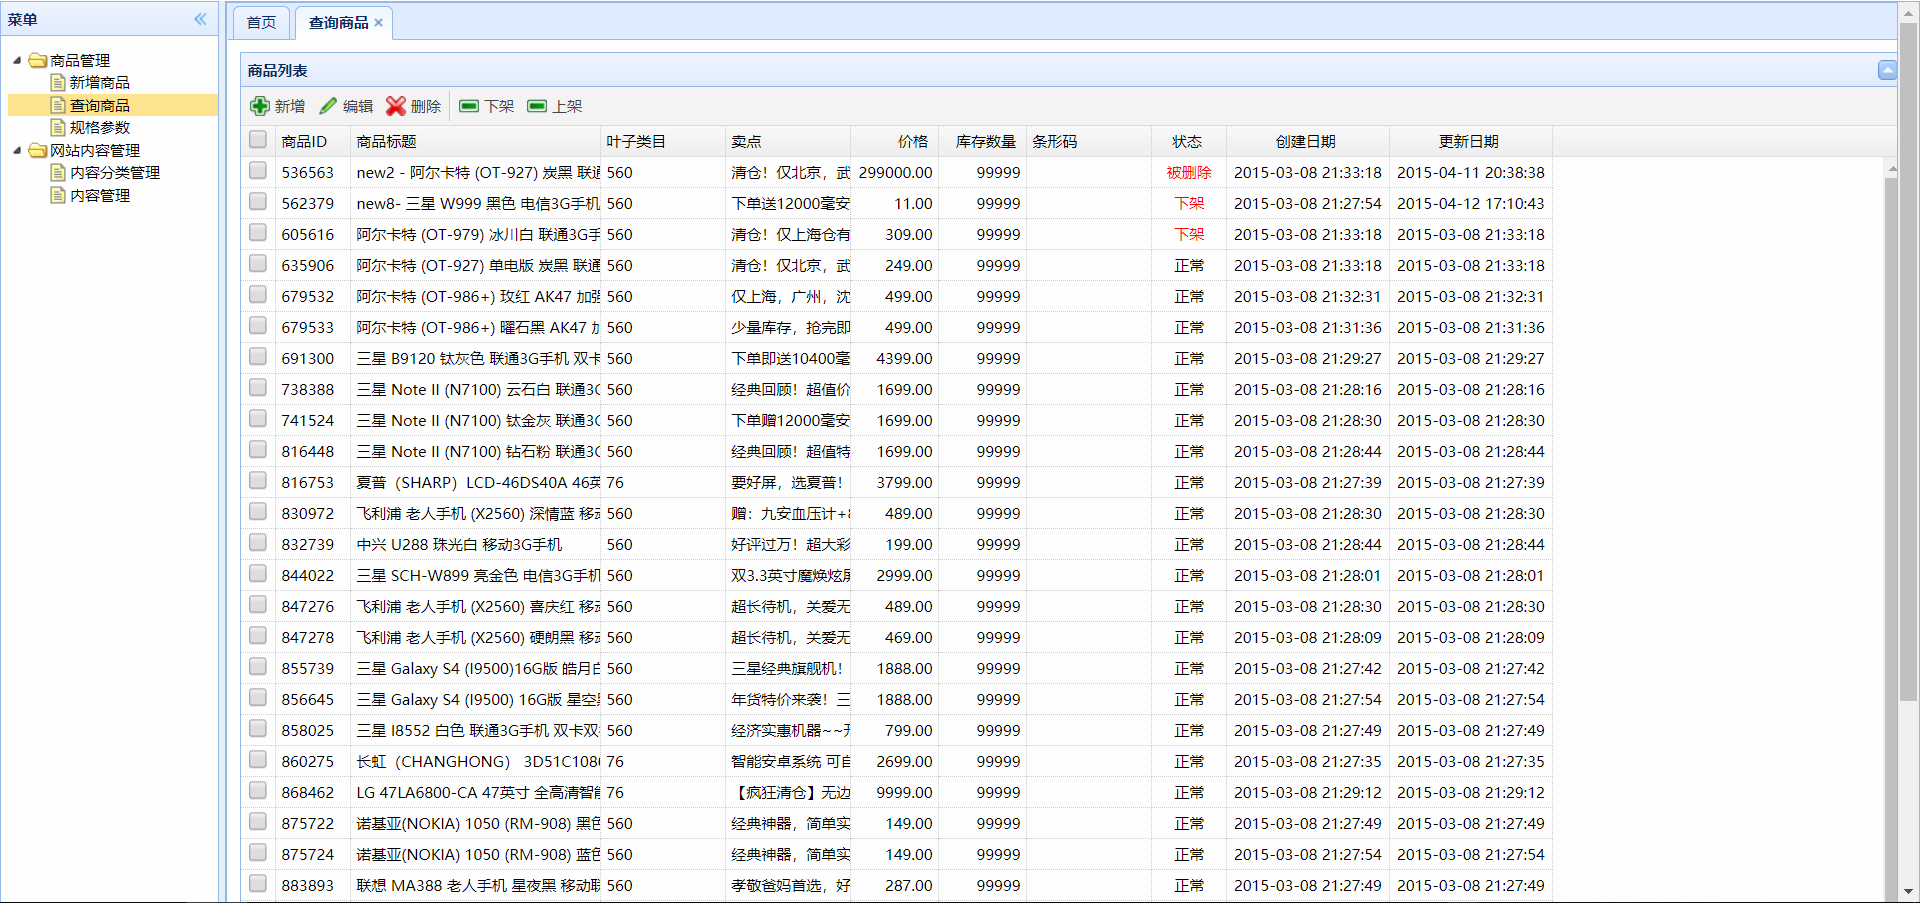
Task: Click the 上架 button label
Action: click(567, 106)
